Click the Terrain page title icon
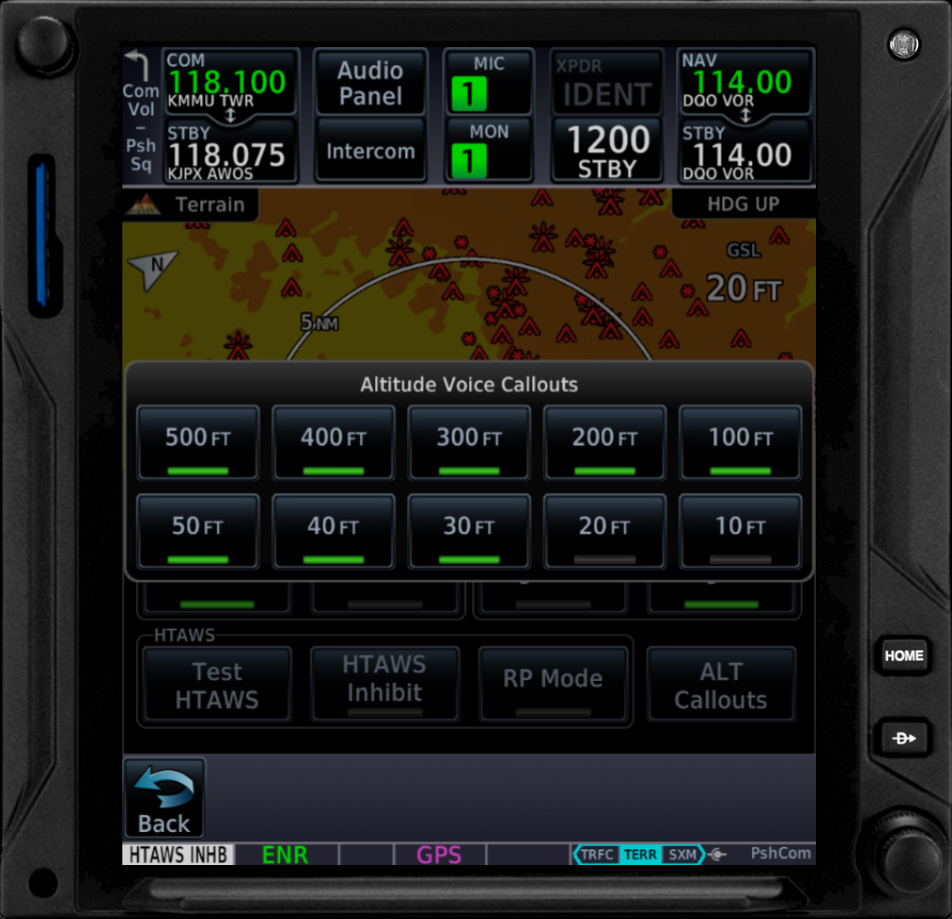This screenshot has height=919, width=952. [143, 205]
